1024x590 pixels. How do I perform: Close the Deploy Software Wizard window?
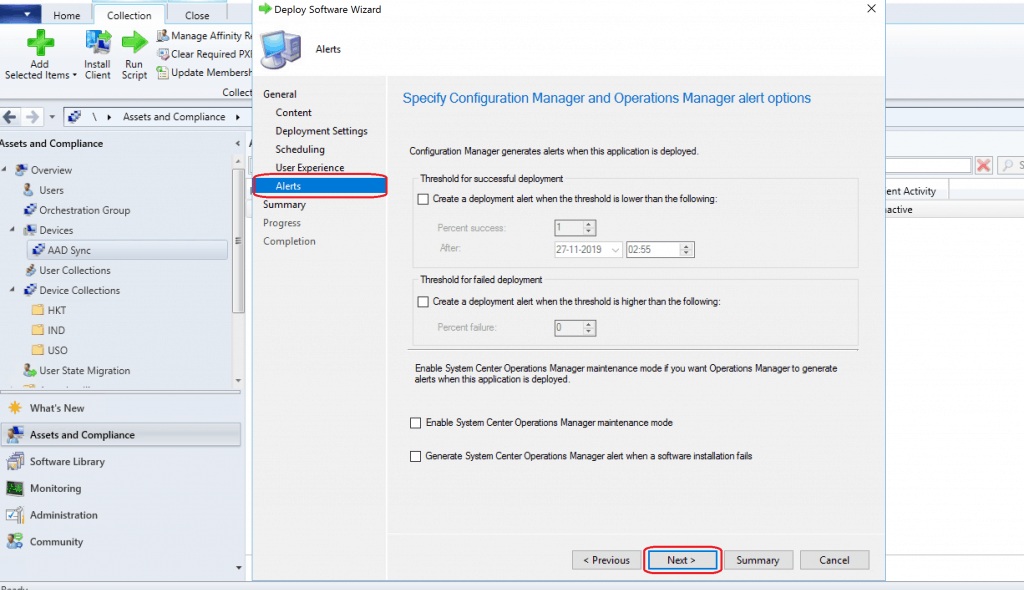pyautogui.click(x=871, y=8)
